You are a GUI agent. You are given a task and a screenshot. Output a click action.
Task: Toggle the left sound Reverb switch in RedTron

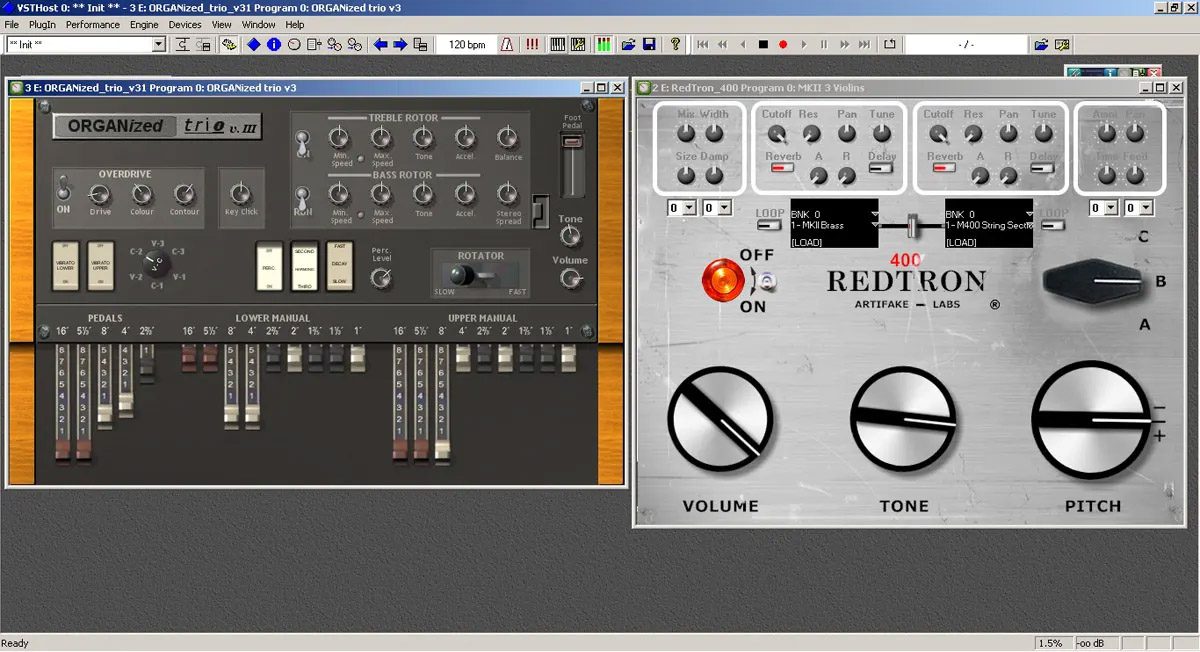pyautogui.click(x=780, y=169)
